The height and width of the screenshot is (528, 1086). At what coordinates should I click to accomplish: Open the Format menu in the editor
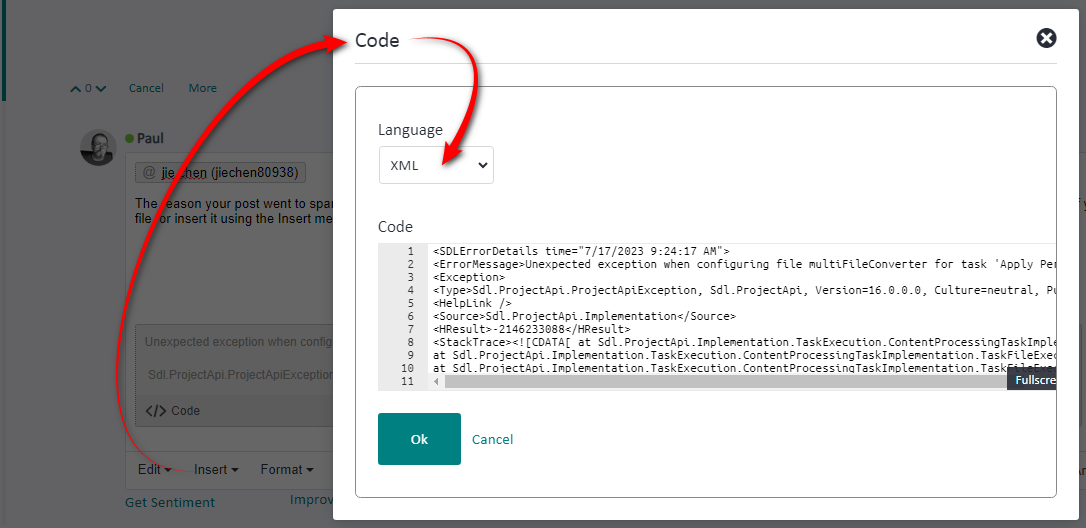[287, 469]
